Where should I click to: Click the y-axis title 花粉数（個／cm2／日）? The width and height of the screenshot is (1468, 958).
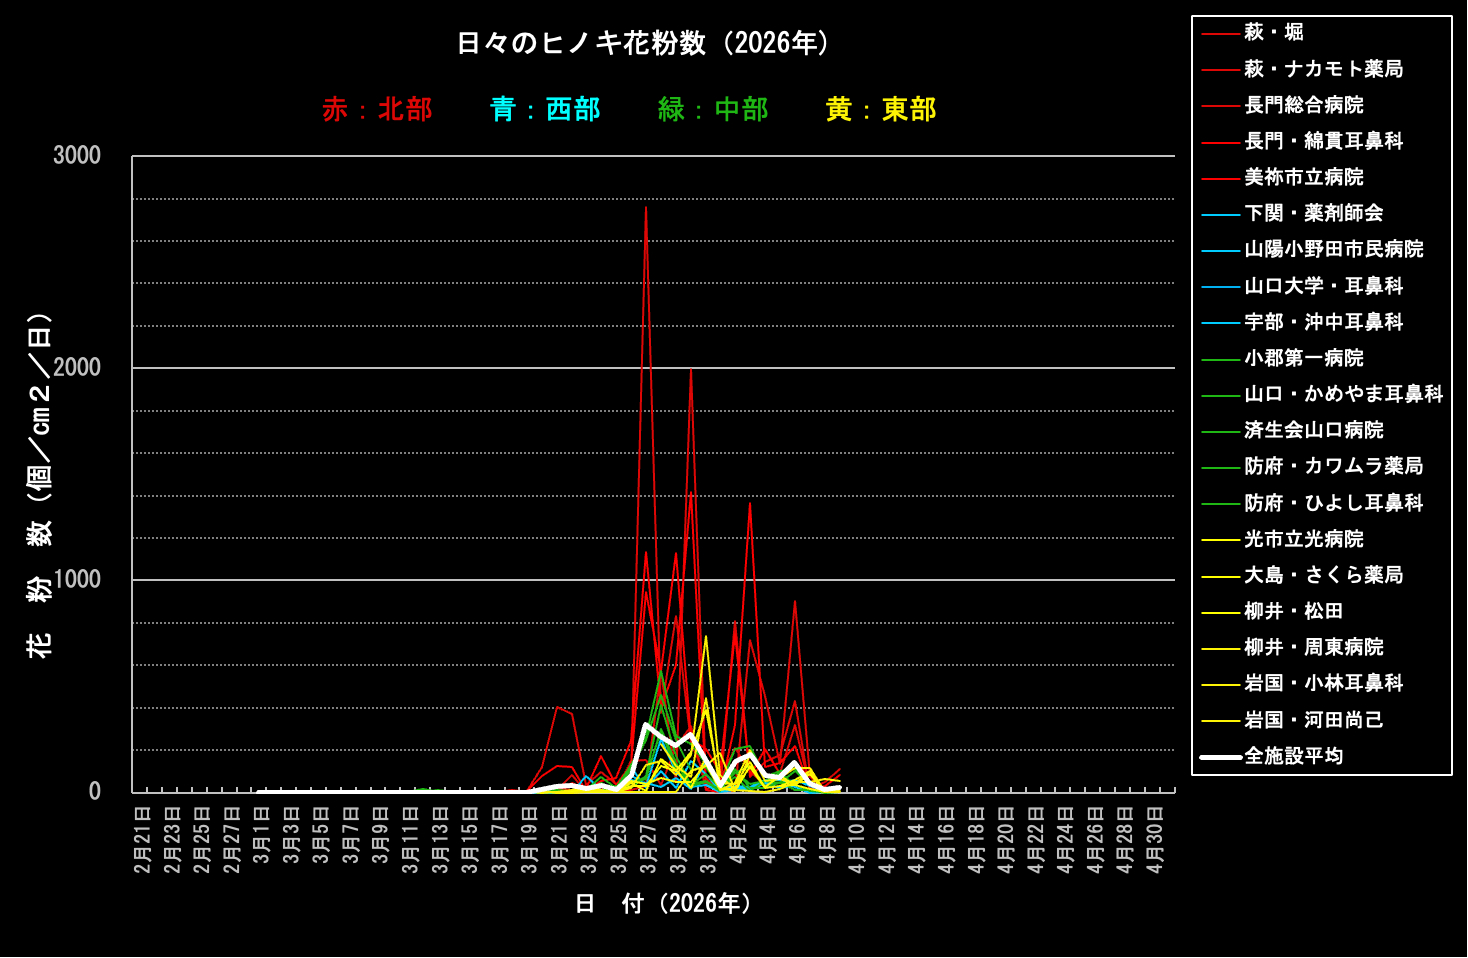tap(40, 485)
